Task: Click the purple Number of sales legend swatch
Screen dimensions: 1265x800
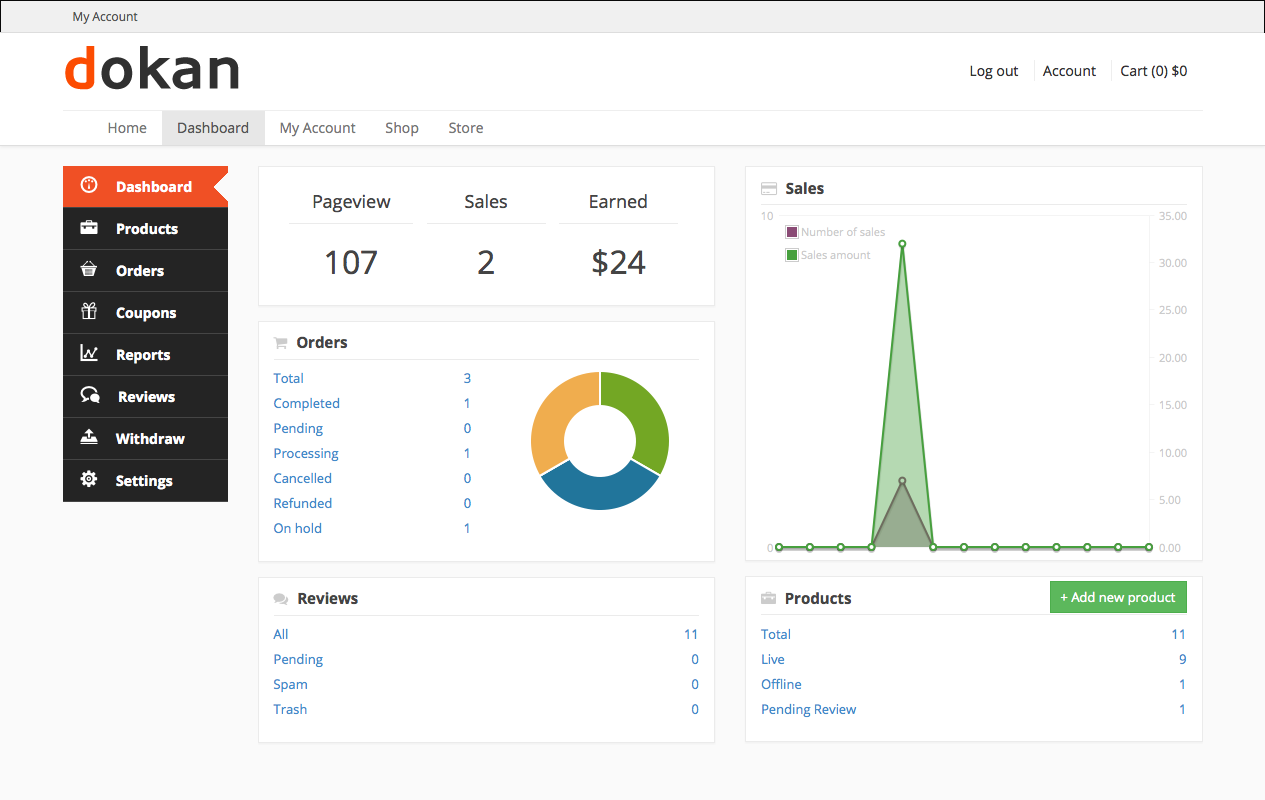Action: [x=792, y=232]
